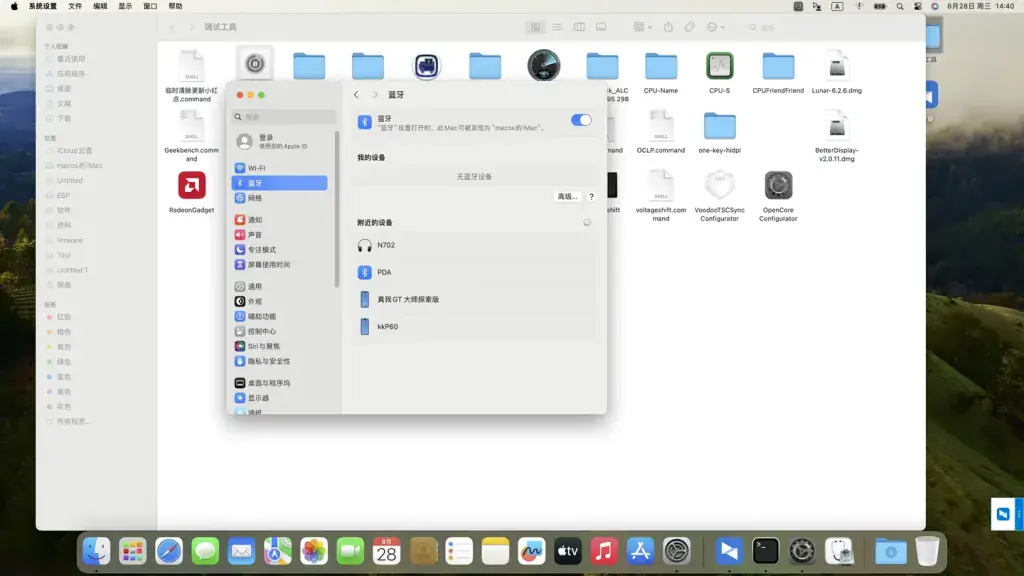Image resolution: width=1024 pixels, height=576 pixels.
Task: Select the N702 headphones device
Action: tap(475, 246)
